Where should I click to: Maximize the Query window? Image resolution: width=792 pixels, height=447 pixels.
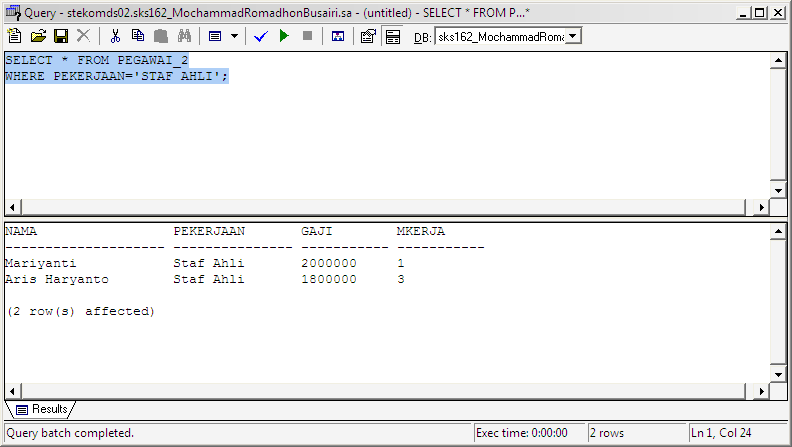pos(760,13)
